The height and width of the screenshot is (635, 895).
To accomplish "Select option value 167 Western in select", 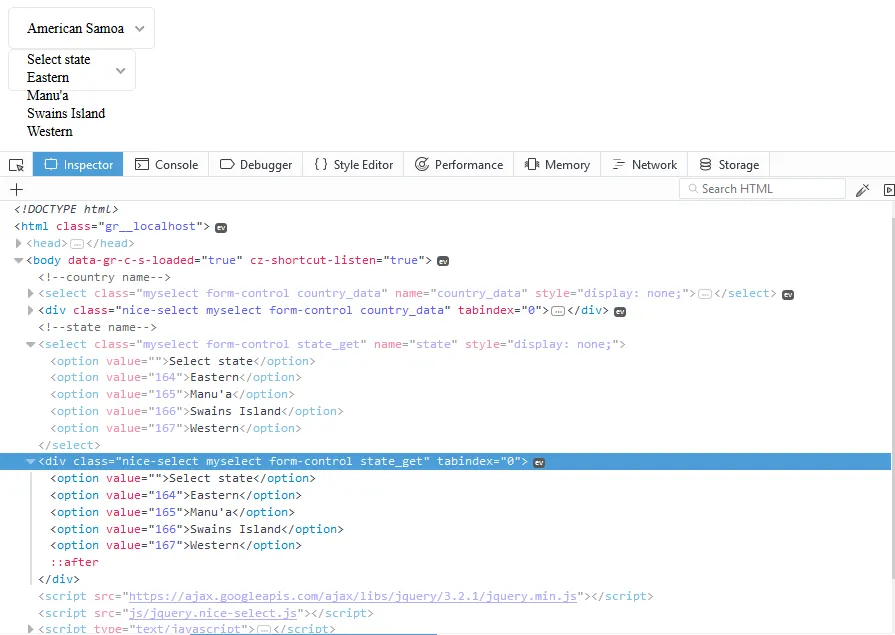I will 176,428.
